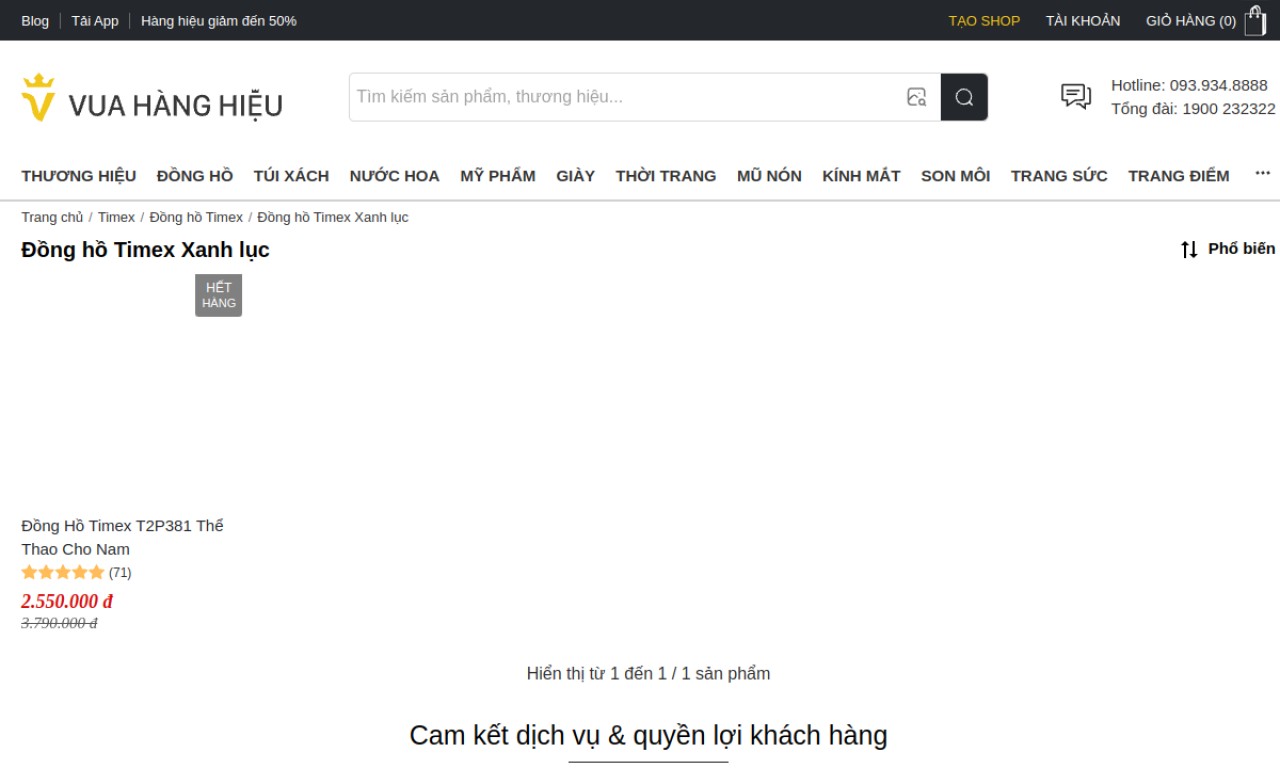Click the page heading Đồng hồ Timex Xanh lục
Image resolution: width=1280 pixels, height=768 pixels.
point(145,250)
